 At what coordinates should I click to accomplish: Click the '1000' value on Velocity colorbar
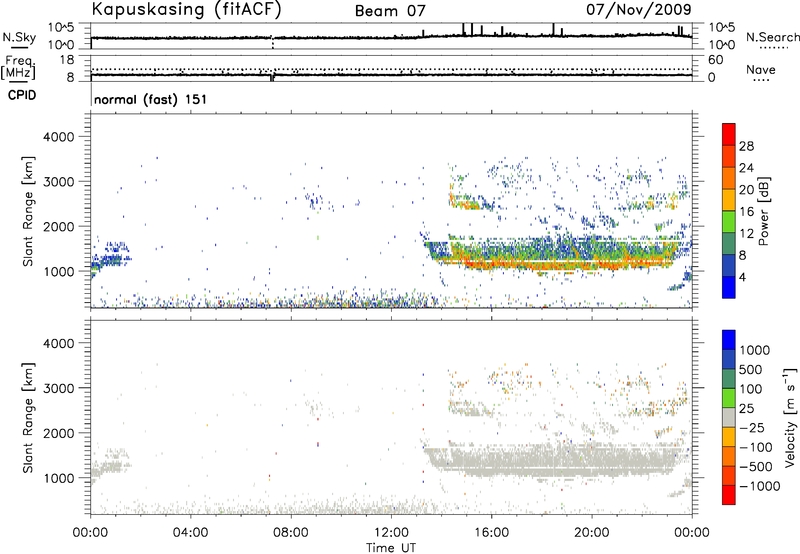coord(755,350)
